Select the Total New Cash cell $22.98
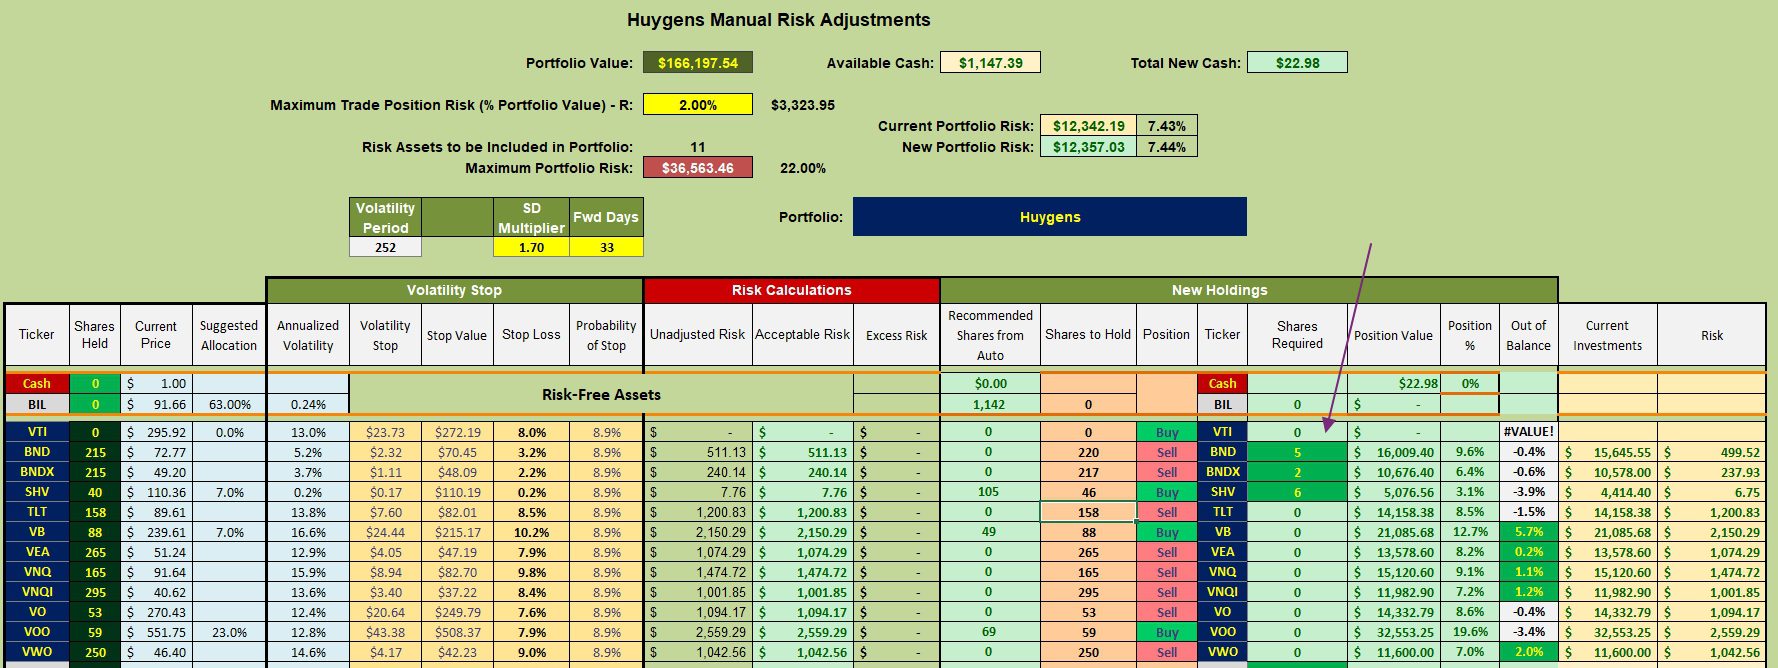Screen dimensions: 1778x668 pyautogui.click(x=1297, y=63)
